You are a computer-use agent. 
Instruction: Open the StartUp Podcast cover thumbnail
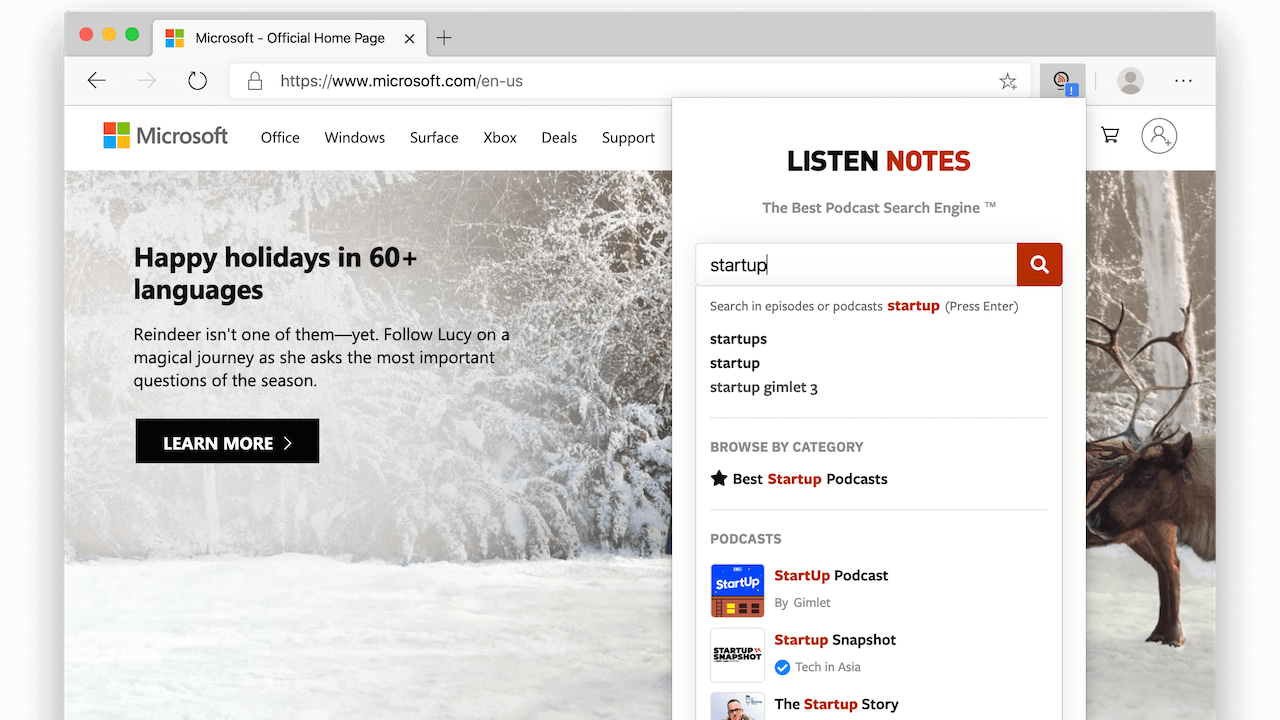737,591
